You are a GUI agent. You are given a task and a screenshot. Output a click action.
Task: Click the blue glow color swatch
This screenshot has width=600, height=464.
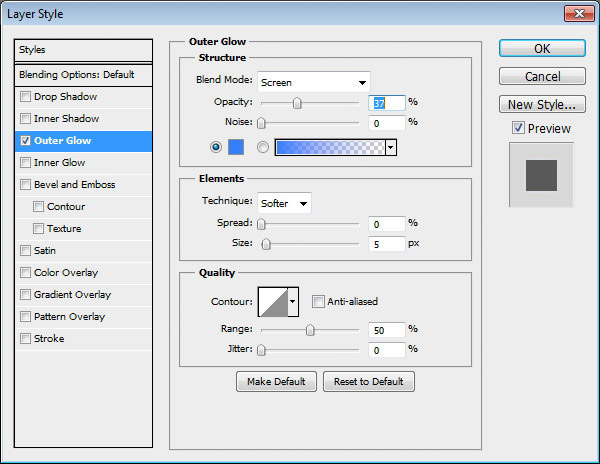click(x=236, y=147)
